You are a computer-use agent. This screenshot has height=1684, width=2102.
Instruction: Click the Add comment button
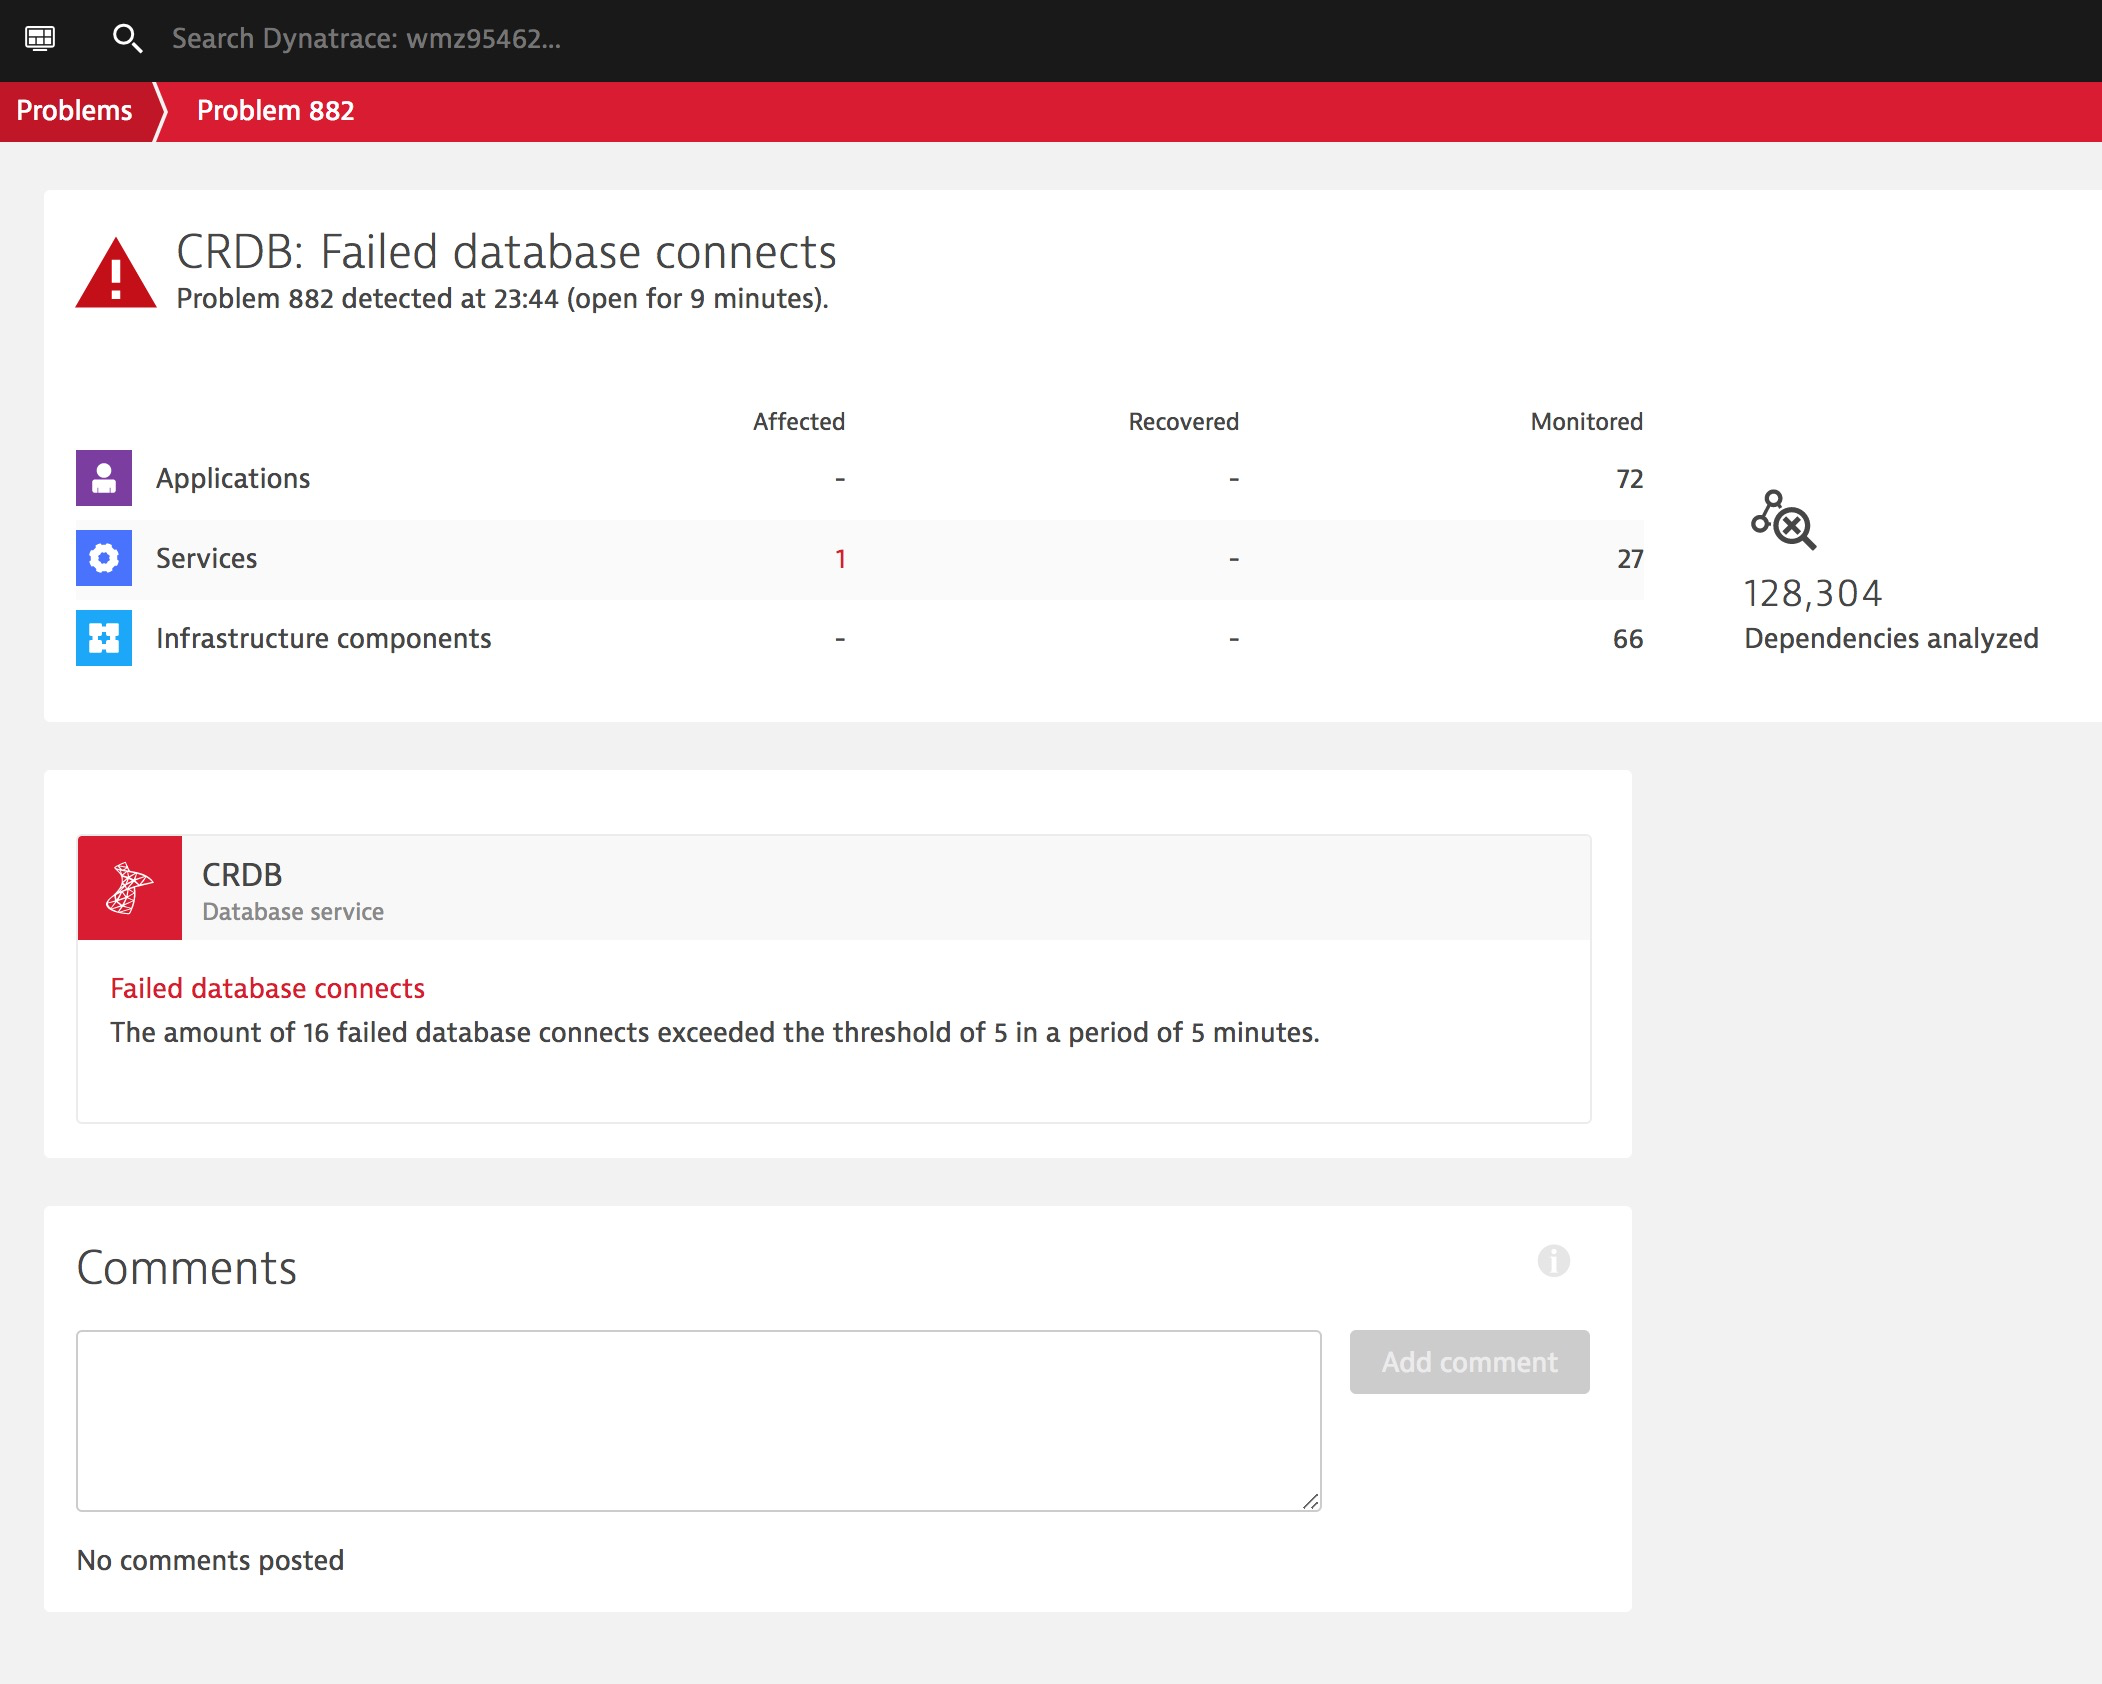(x=1468, y=1361)
